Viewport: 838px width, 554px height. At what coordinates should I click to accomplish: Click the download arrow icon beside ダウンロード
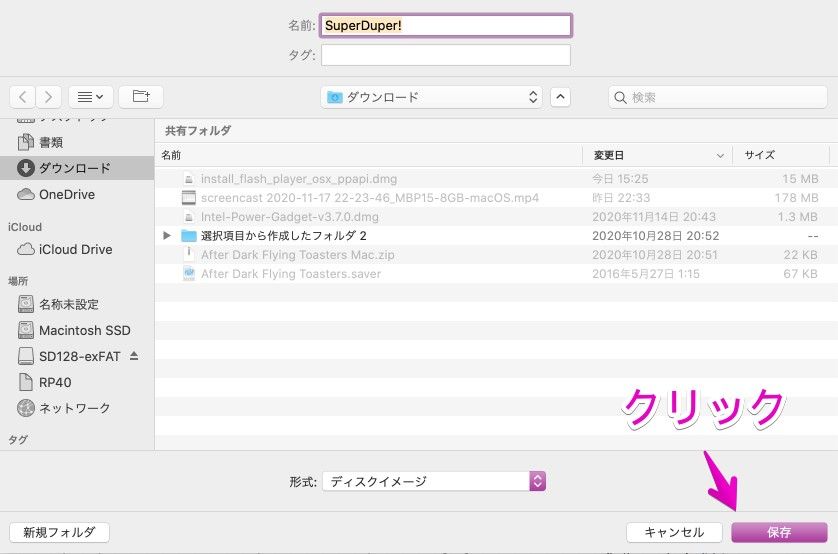click(26, 168)
